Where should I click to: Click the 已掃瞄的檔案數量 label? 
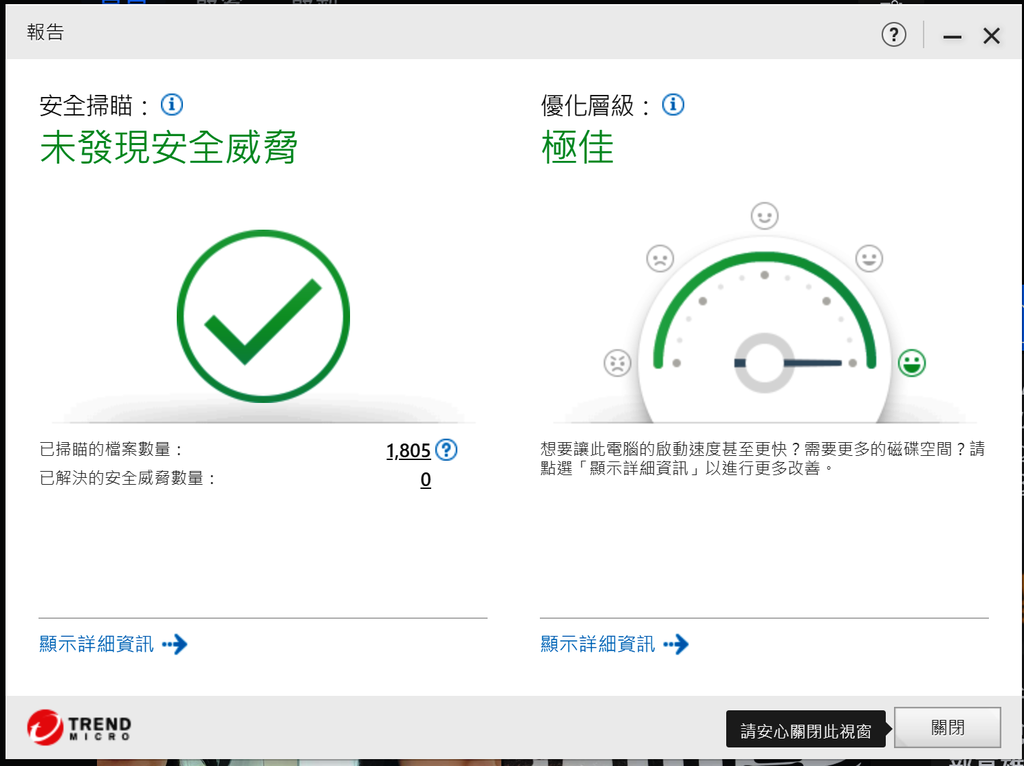point(112,449)
